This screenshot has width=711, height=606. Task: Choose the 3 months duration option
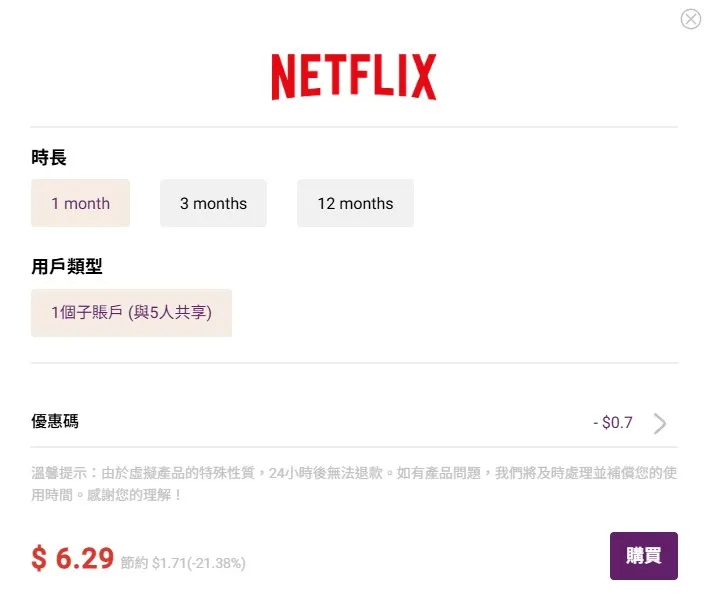pos(213,203)
